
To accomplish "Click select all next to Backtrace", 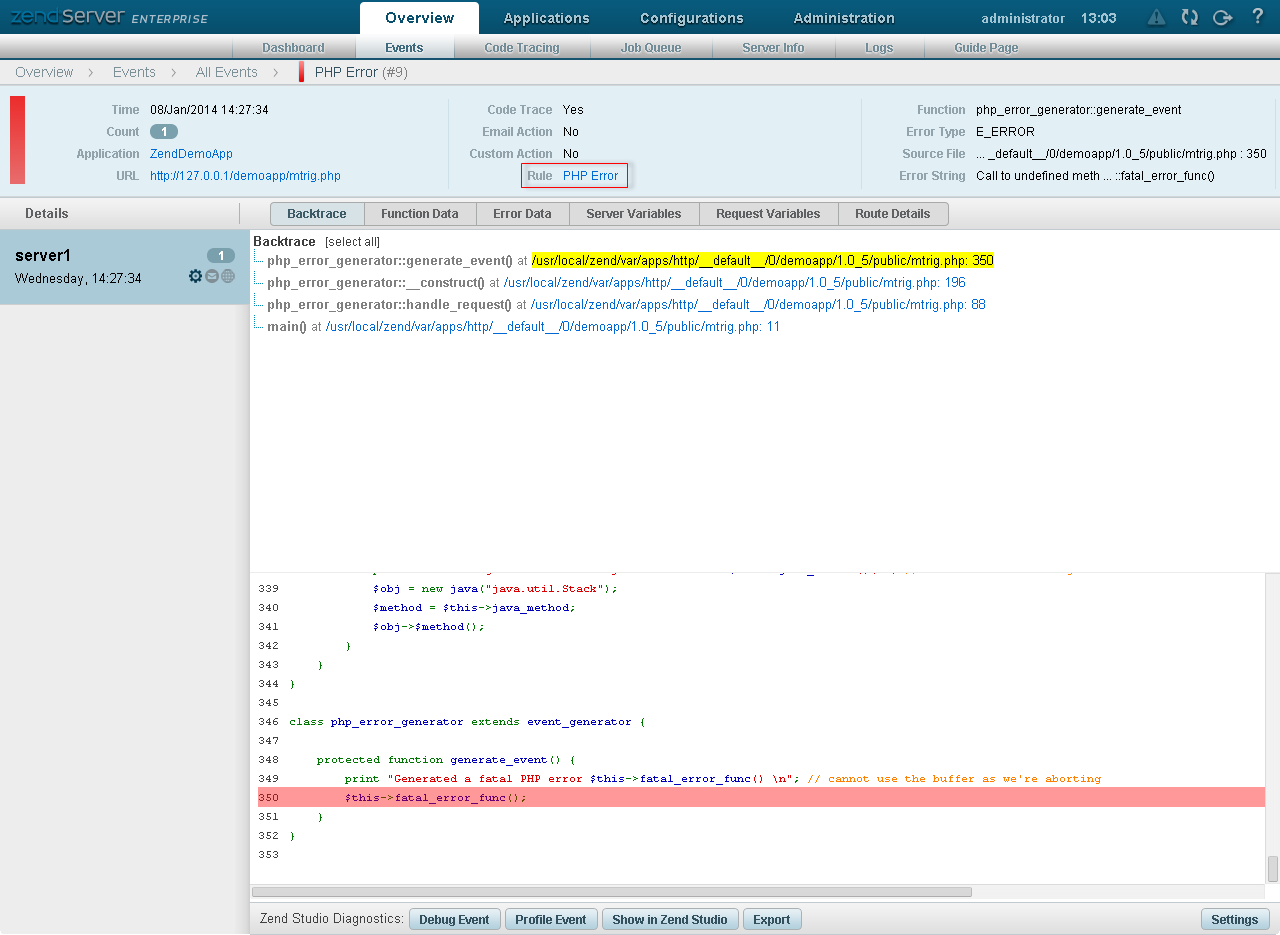I will coord(352,242).
